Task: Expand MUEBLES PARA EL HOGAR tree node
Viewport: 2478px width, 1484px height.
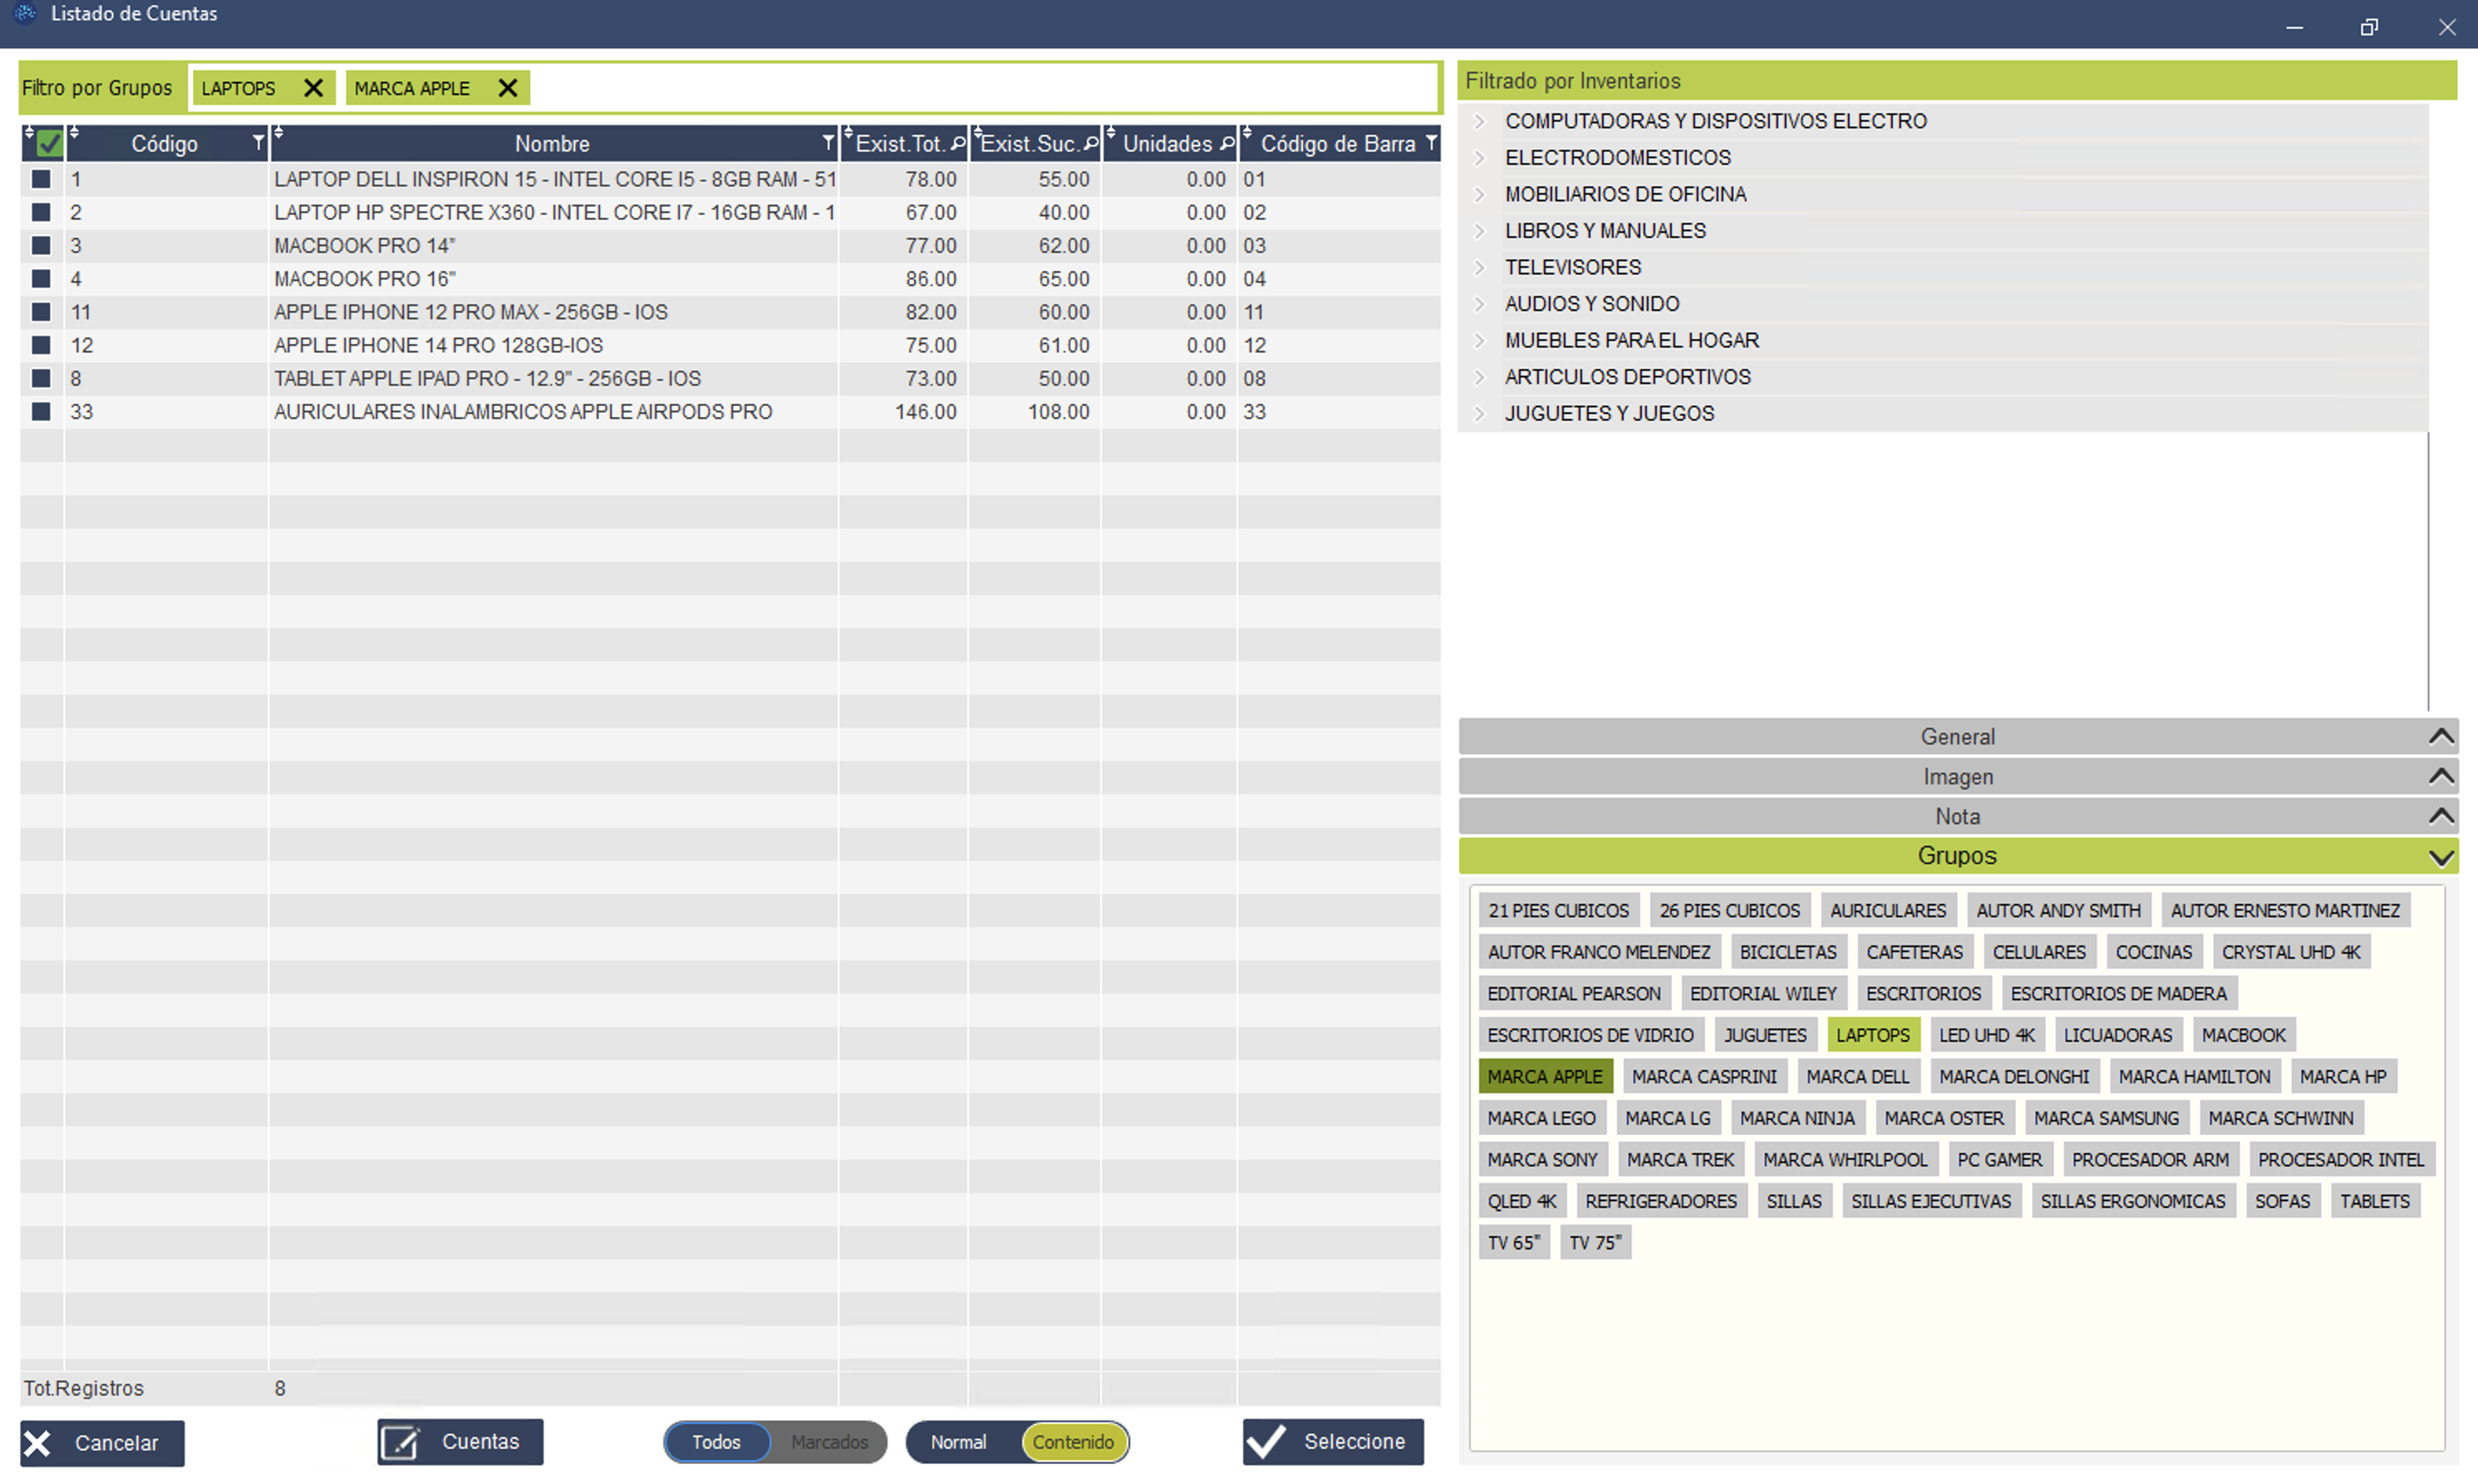Action: point(1481,340)
